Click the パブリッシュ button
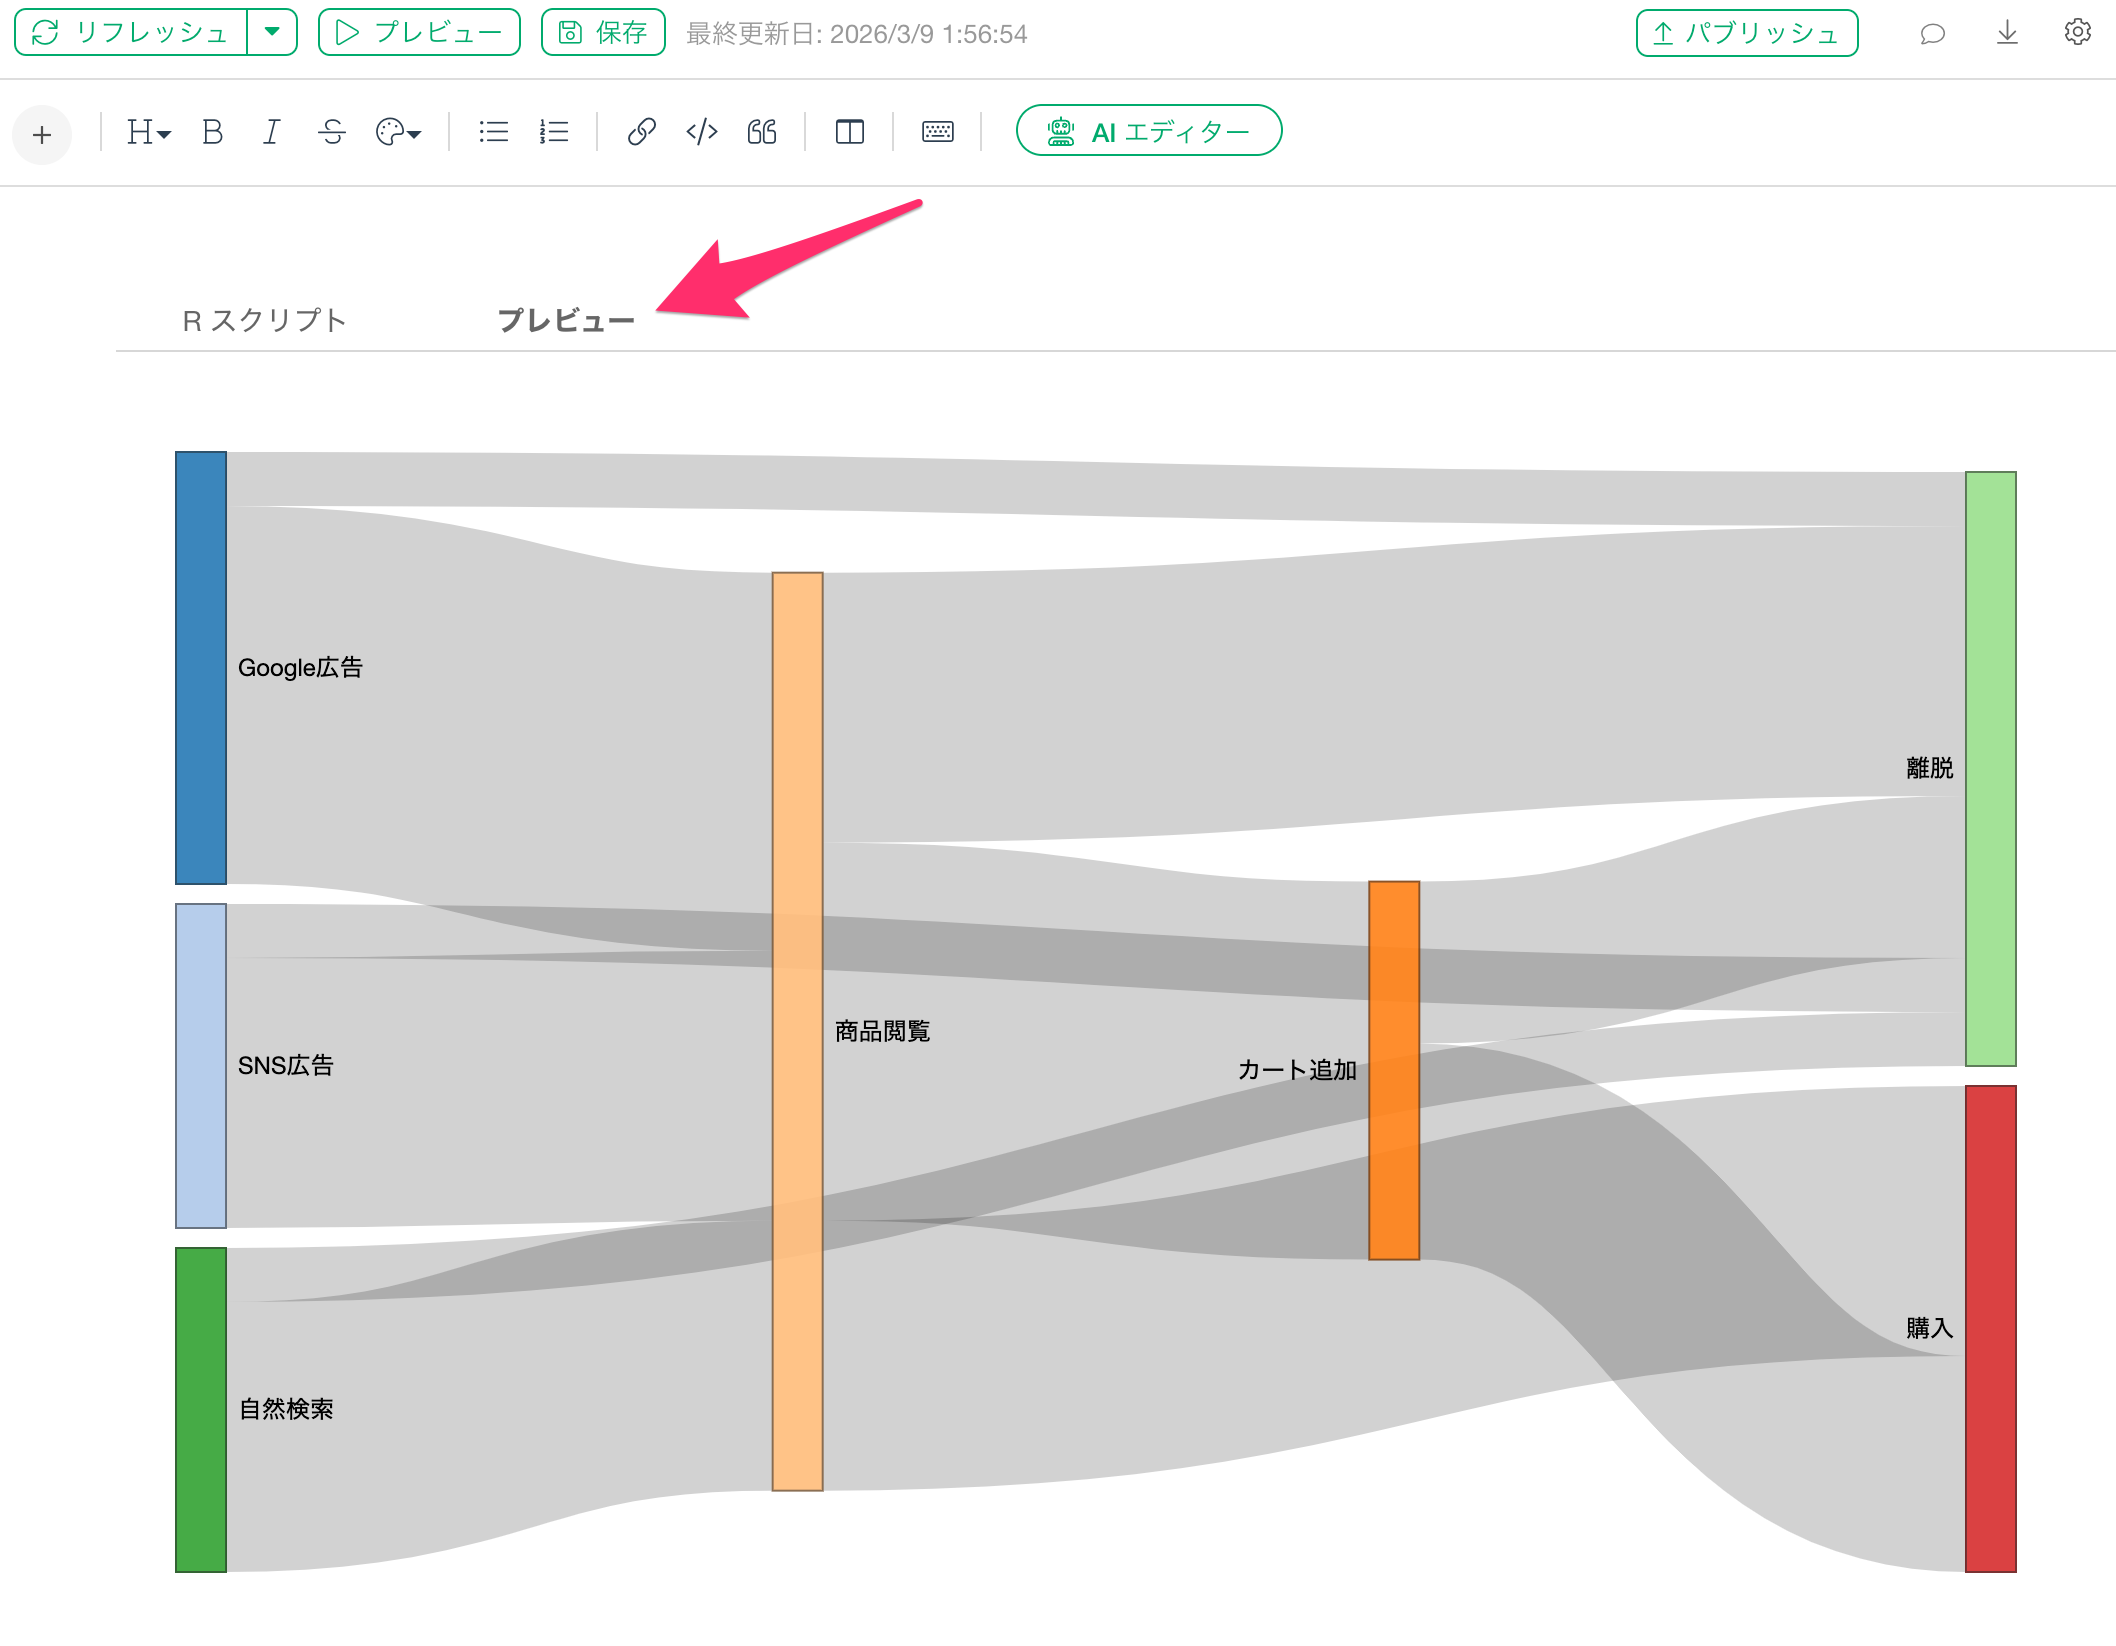This screenshot has width=2116, height=1646. pos(1746,34)
